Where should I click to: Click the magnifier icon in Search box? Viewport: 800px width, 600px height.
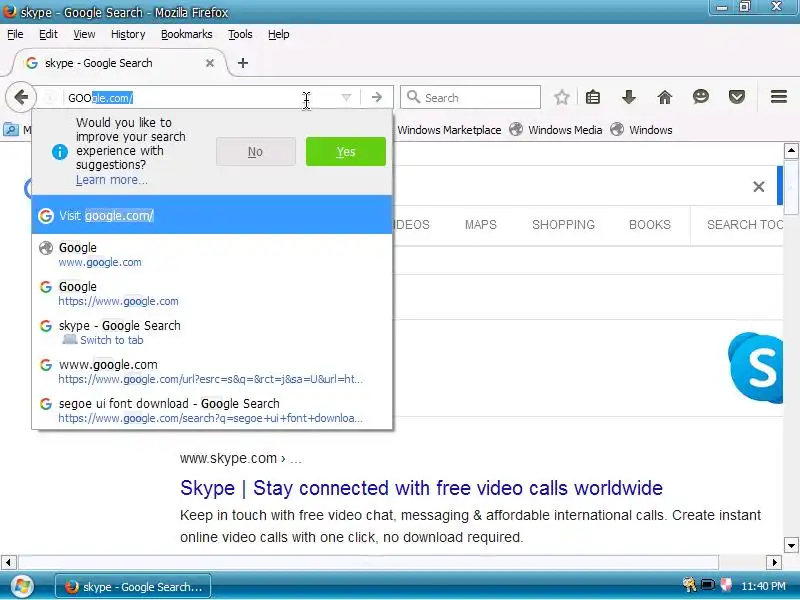point(413,97)
